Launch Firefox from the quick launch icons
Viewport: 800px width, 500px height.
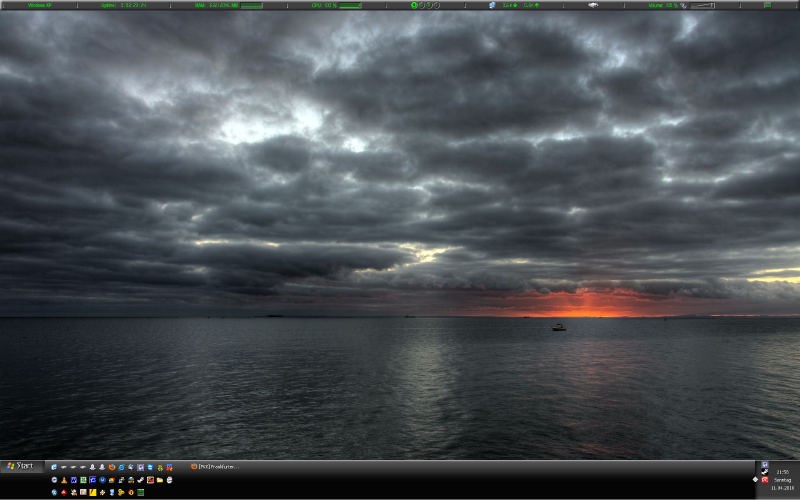pos(112,467)
